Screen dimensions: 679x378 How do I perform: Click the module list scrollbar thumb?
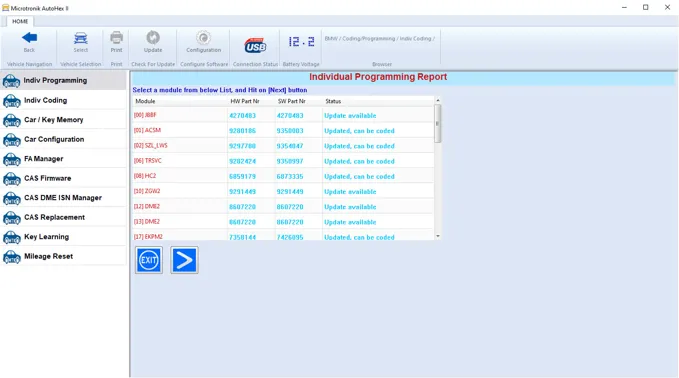coord(438,123)
